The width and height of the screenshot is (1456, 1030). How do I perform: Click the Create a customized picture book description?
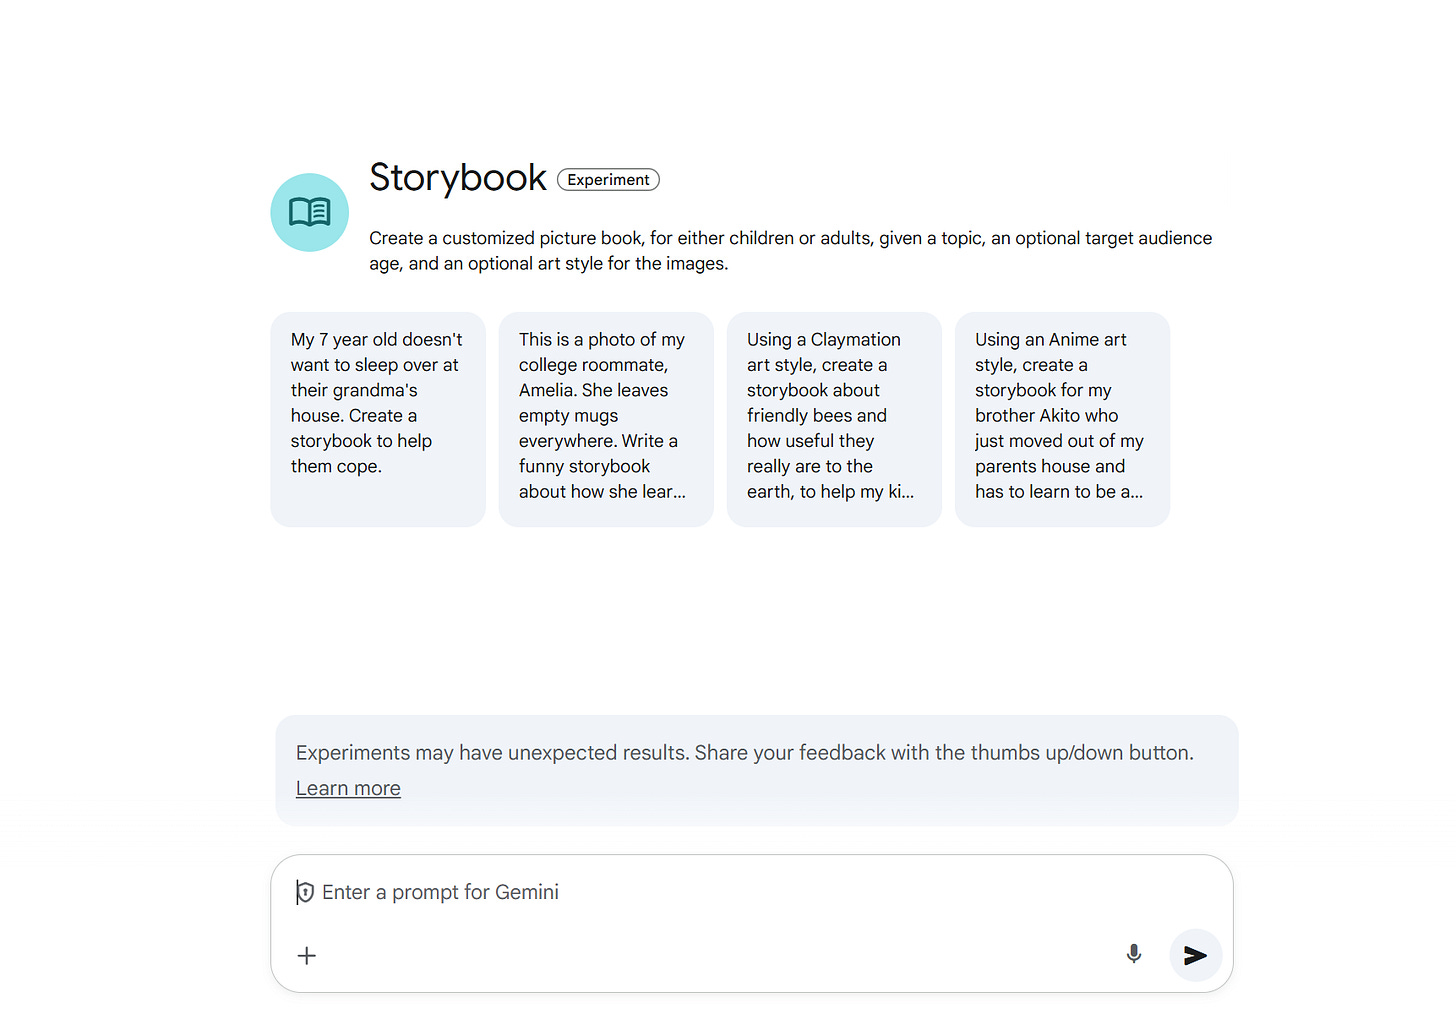click(x=790, y=251)
